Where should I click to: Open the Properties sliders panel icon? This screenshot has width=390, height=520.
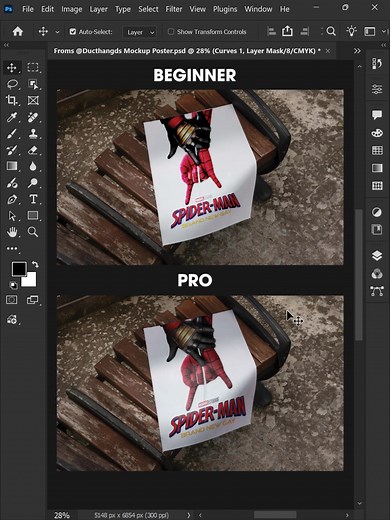point(377,89)
